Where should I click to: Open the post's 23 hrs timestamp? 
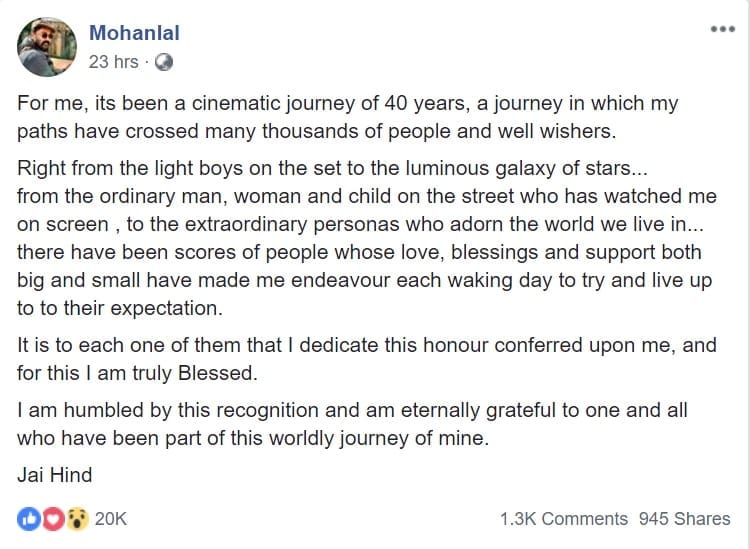pyautogui.click(x=113, y=62)
